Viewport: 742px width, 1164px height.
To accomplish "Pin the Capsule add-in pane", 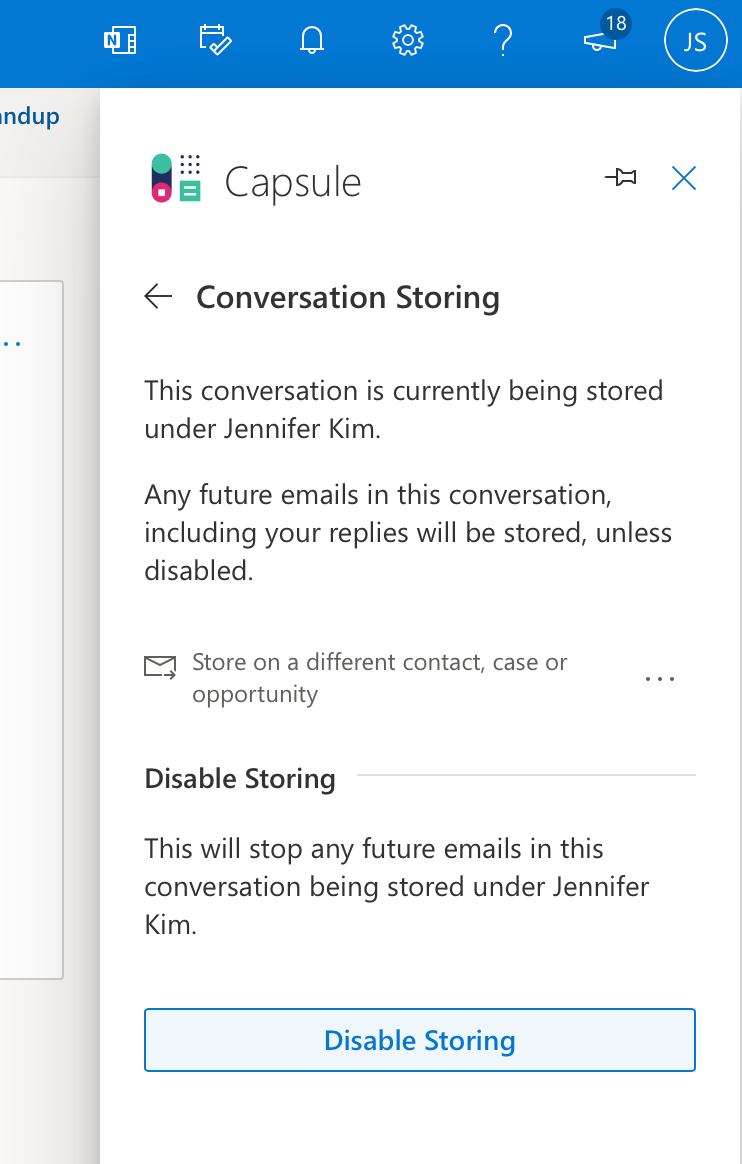I will pyautogui.click(x=620, y=178).
